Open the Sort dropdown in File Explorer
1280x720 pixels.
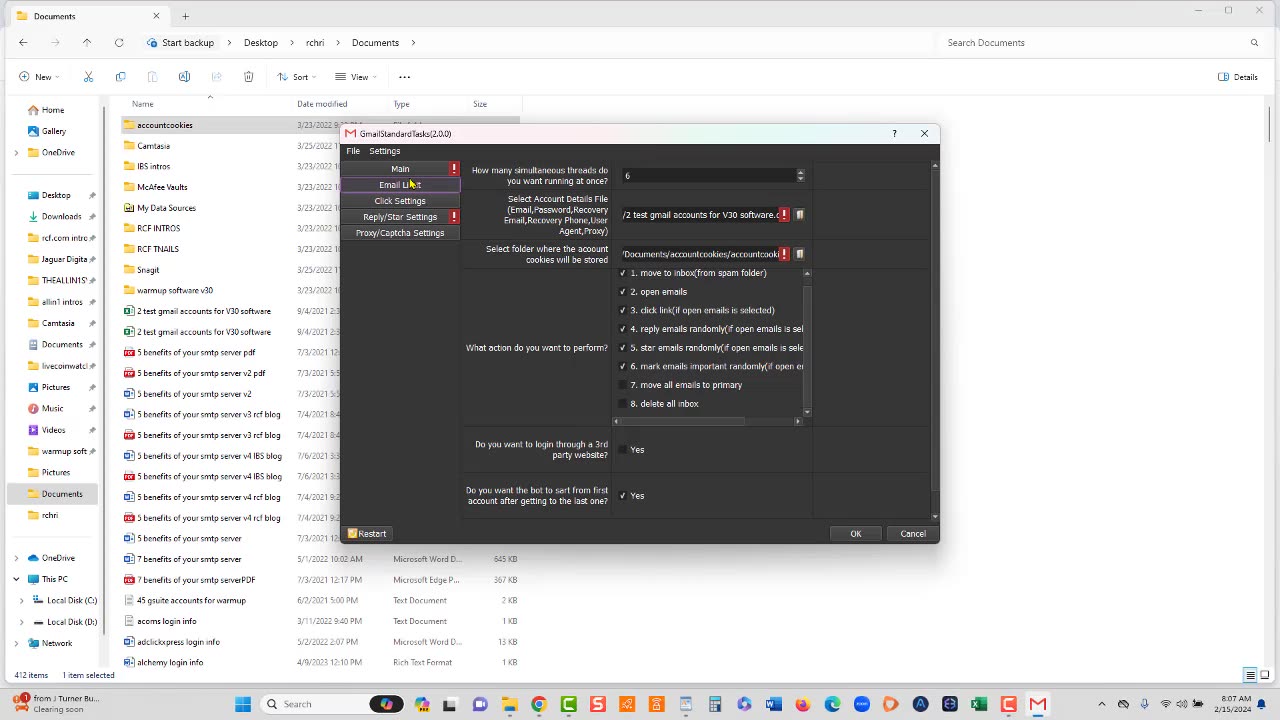[299, 77]
